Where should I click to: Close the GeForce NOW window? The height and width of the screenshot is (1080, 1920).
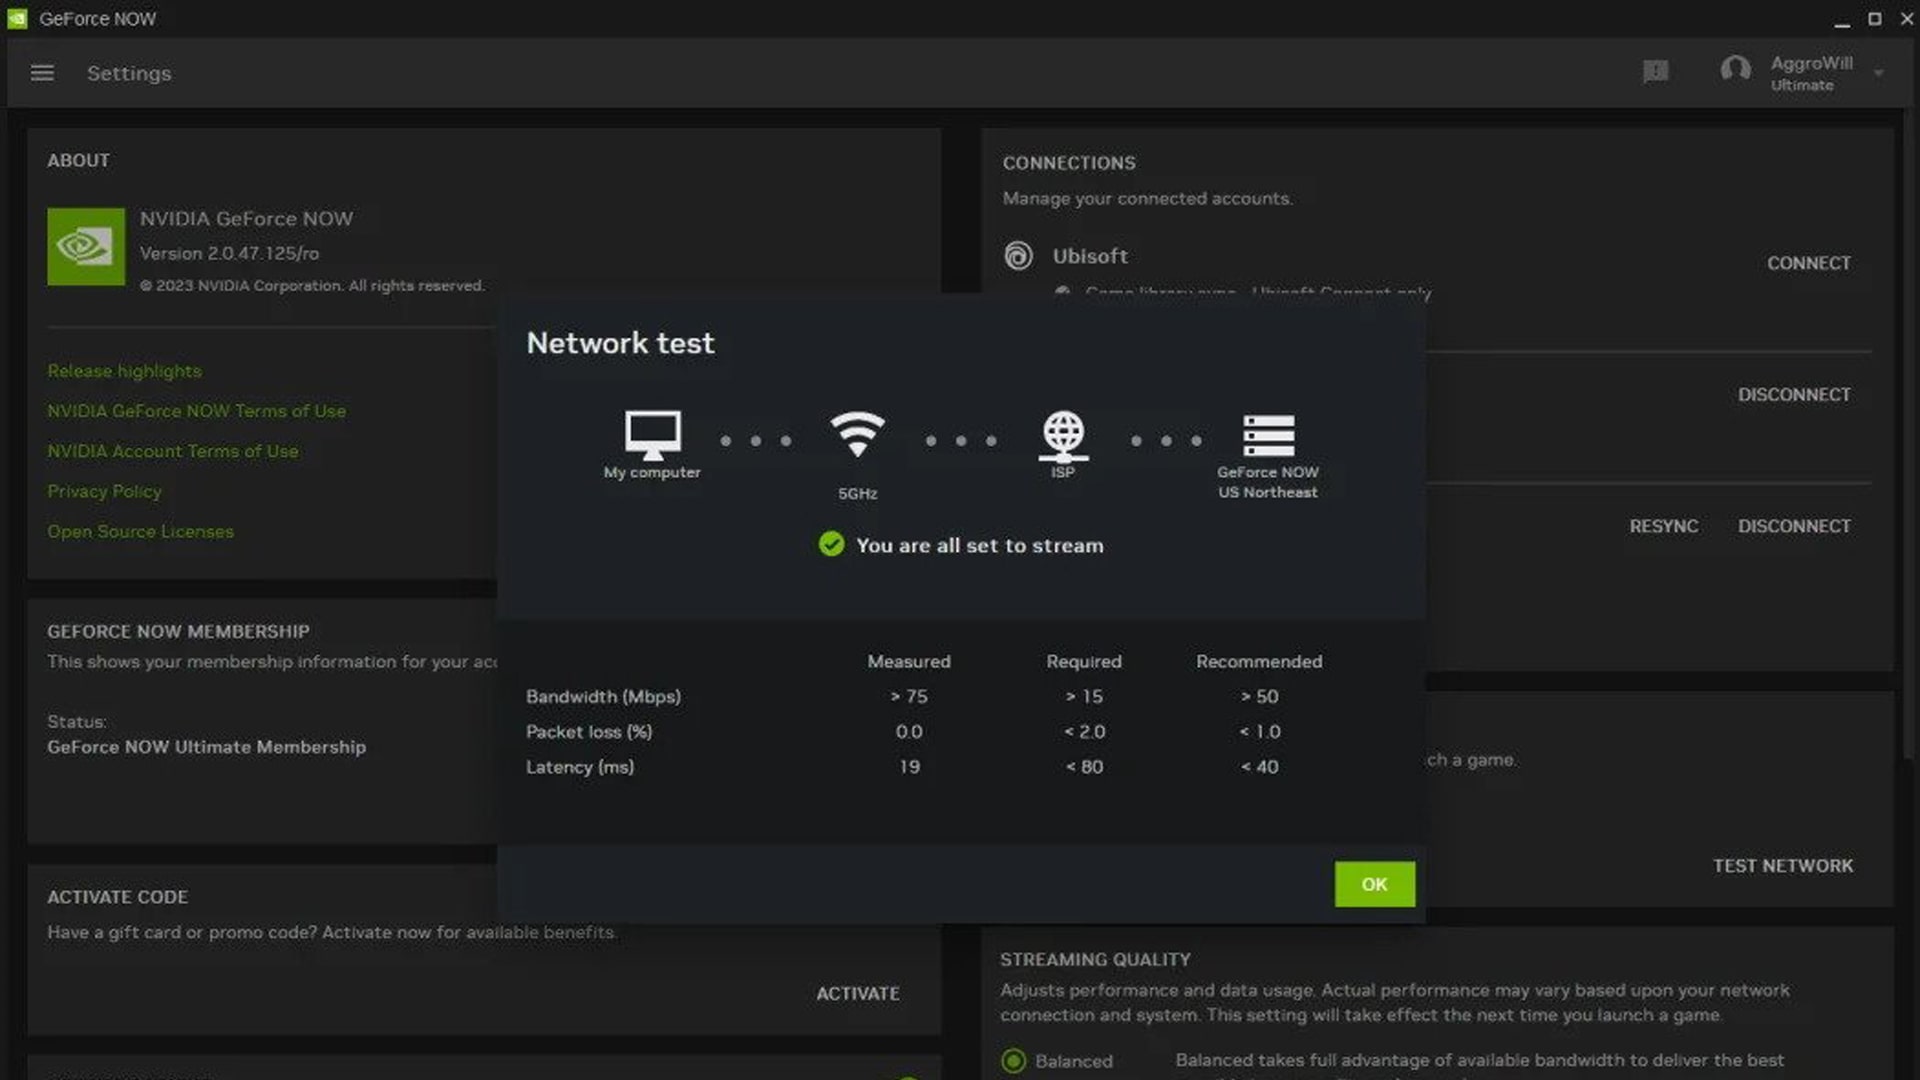point(1906,19)
